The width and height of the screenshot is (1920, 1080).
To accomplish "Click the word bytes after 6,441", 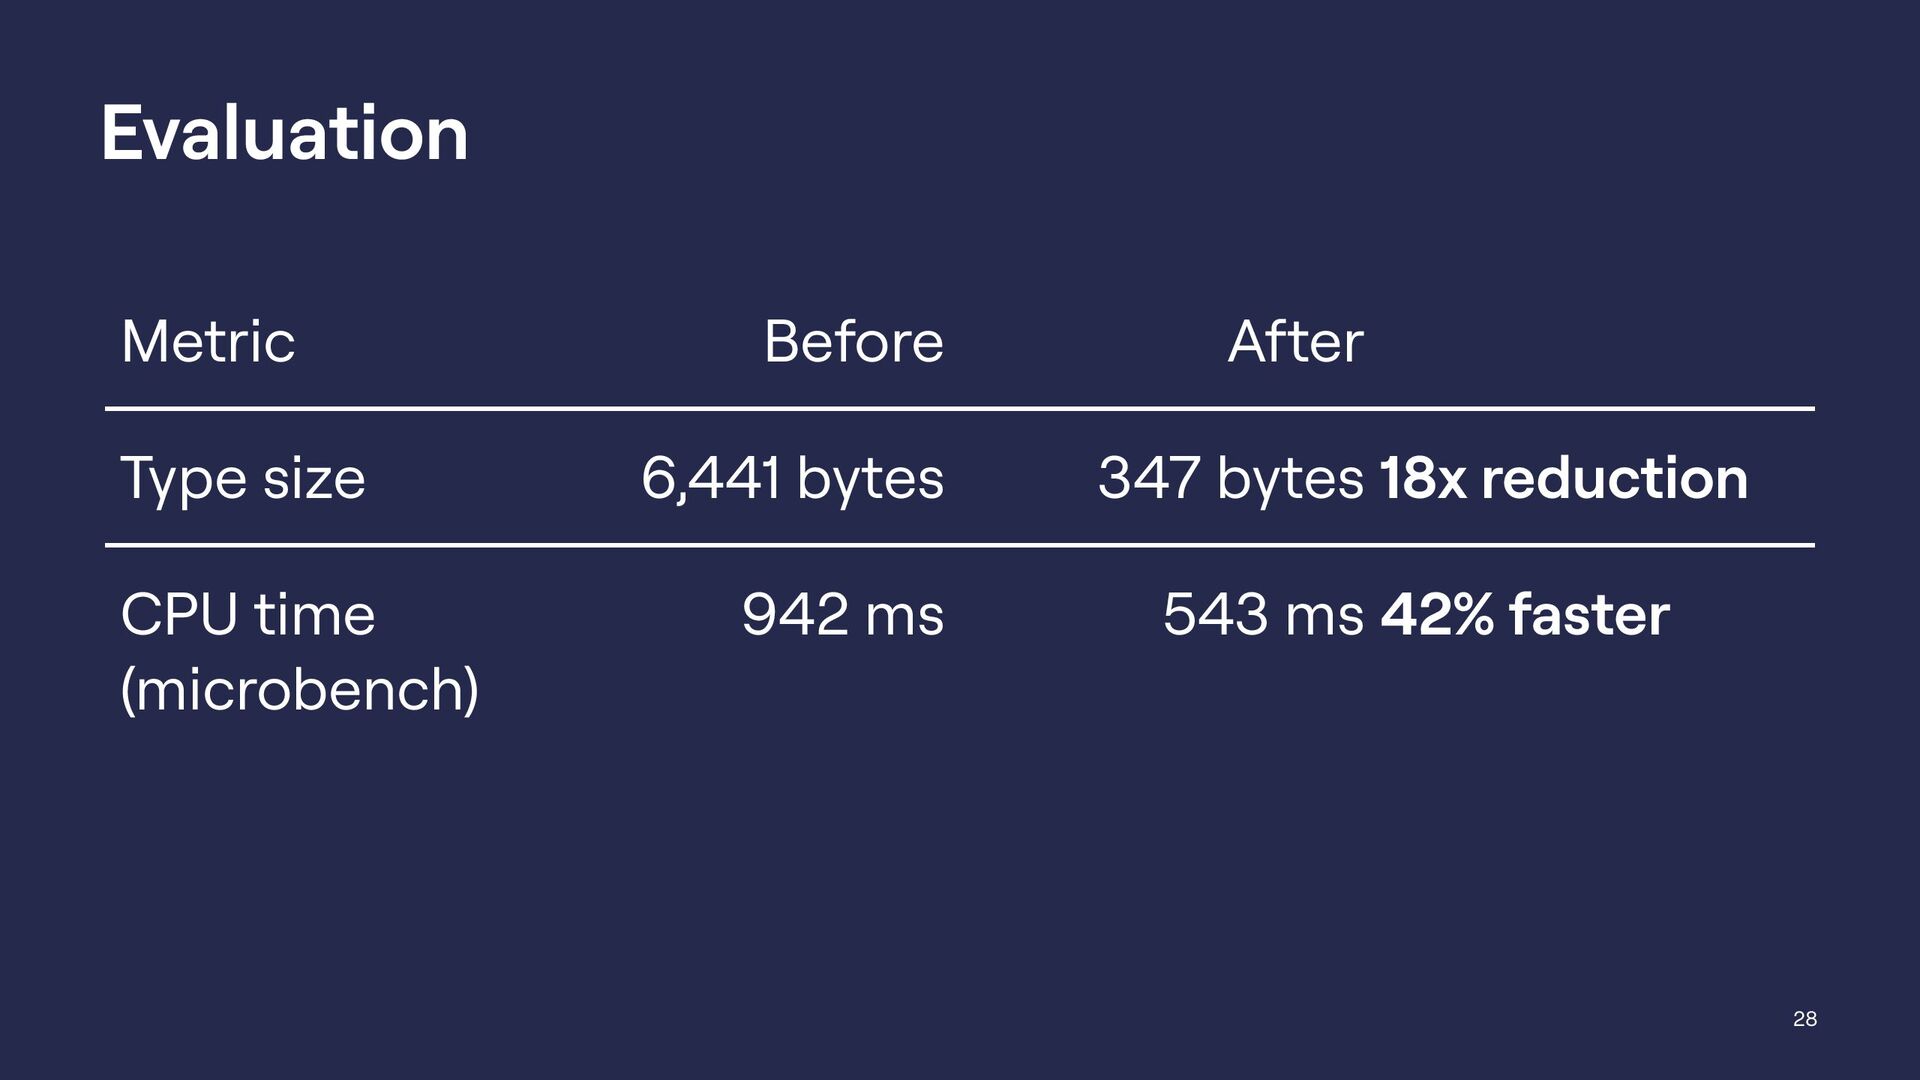I will pyautogui.click(x=870, y=479).
